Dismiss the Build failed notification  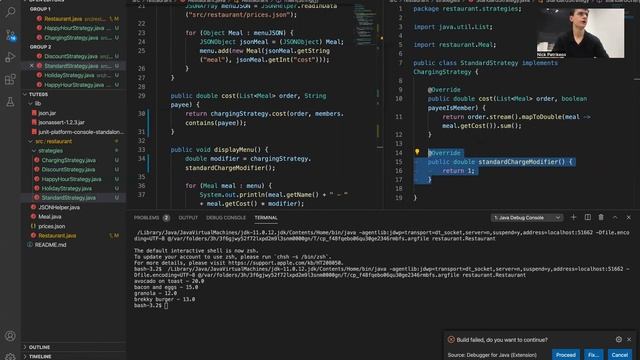(x=629, y=339)
